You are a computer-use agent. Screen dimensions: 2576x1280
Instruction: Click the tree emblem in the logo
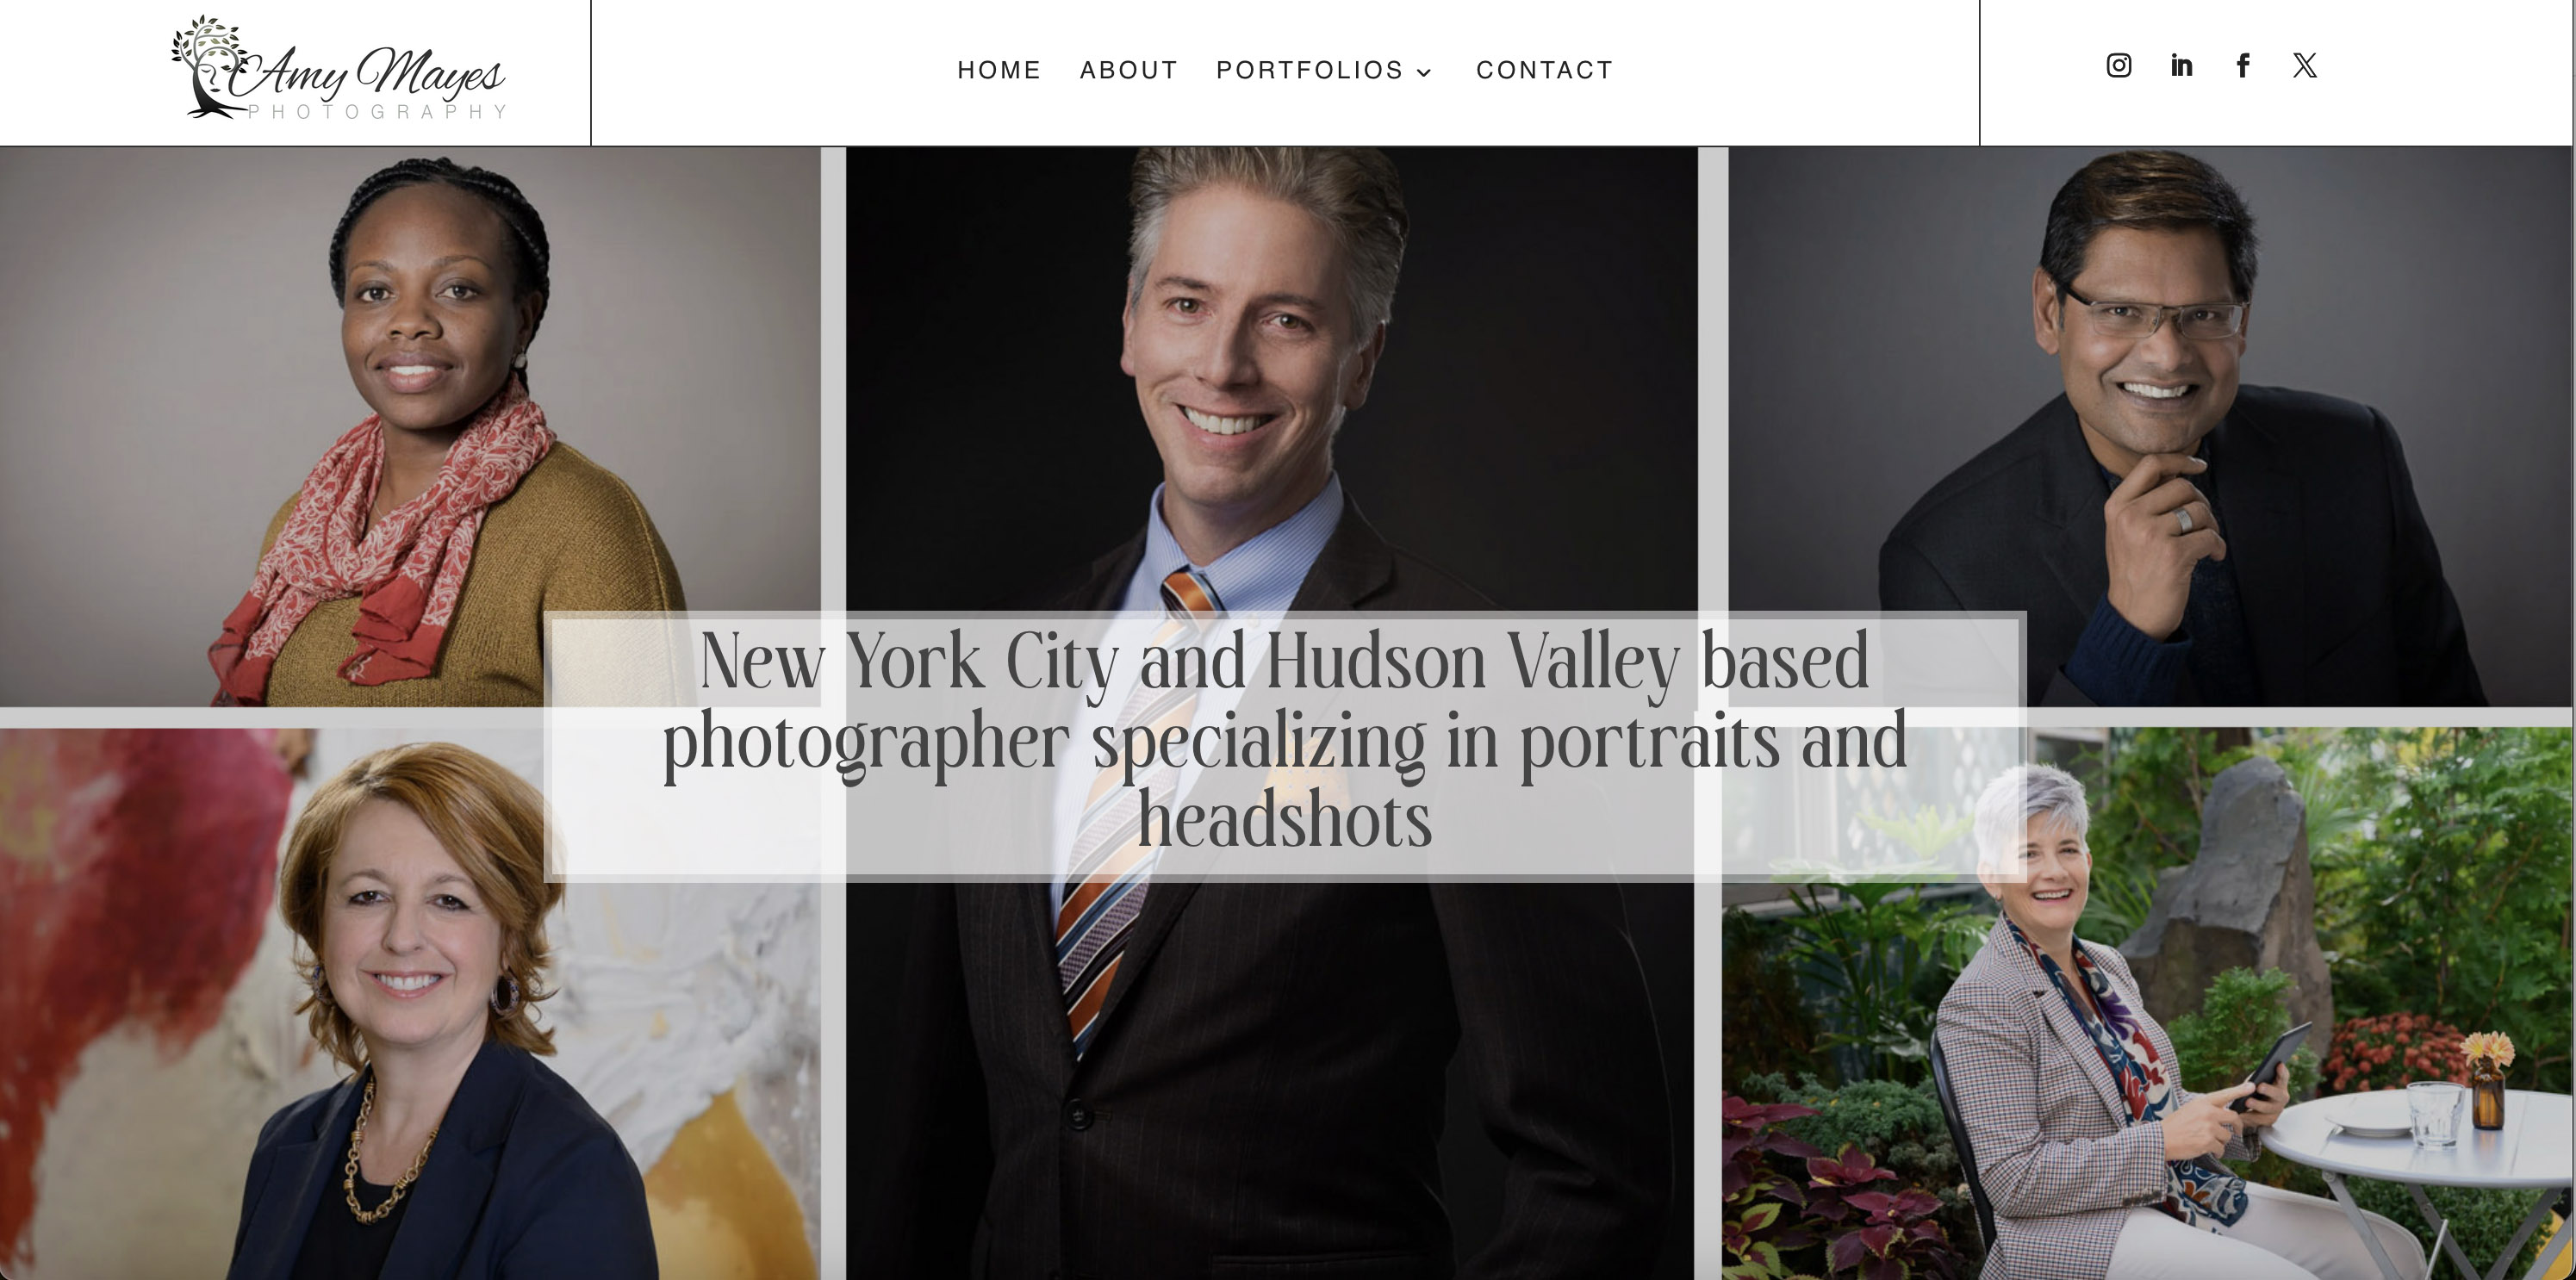tap(208, 66)
